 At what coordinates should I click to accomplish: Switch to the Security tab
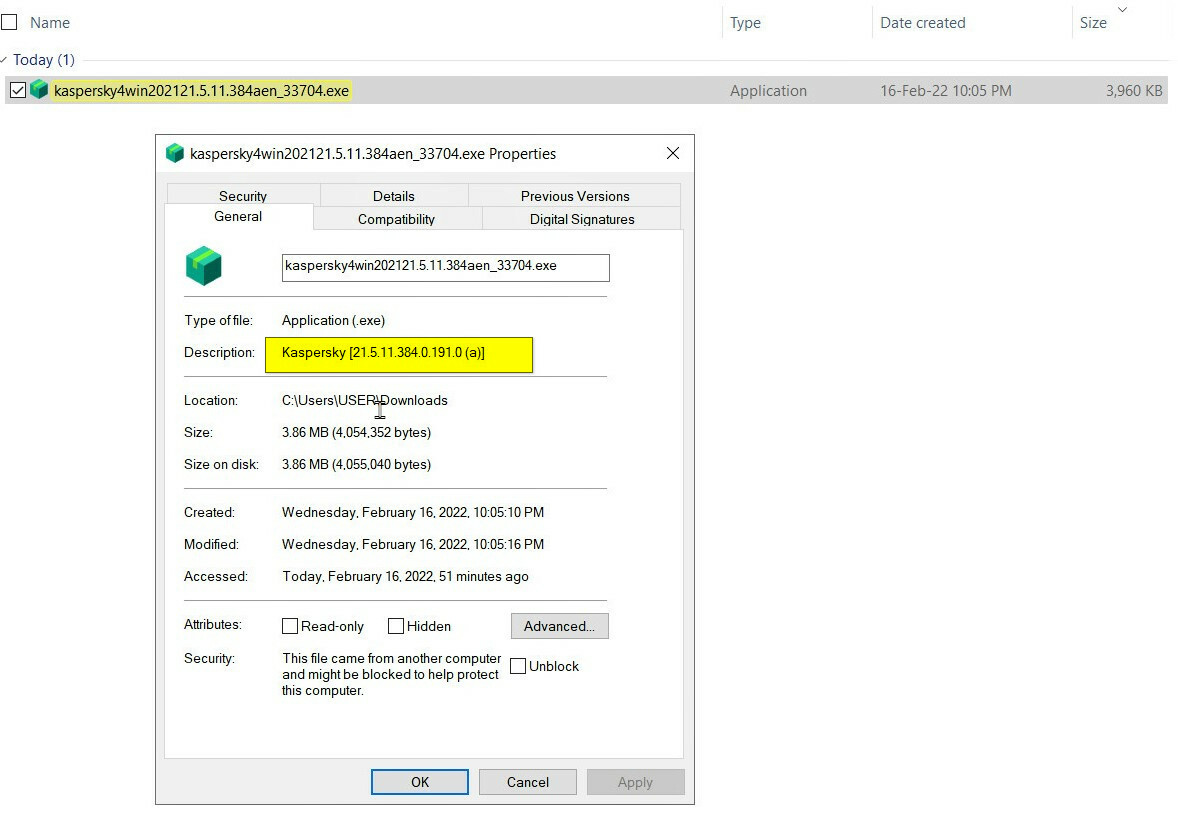[x=243, y=195]
